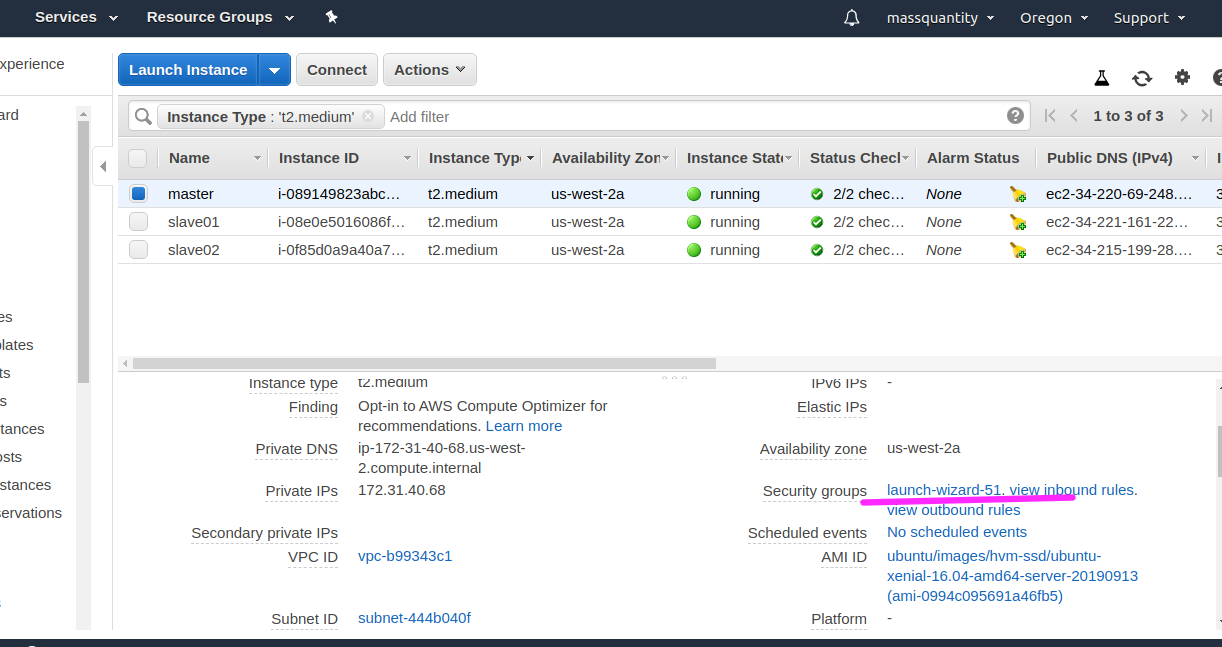Click the pin shortcut icon in navbar
This screenshot has width=1222, height=647.
(332, 18)
